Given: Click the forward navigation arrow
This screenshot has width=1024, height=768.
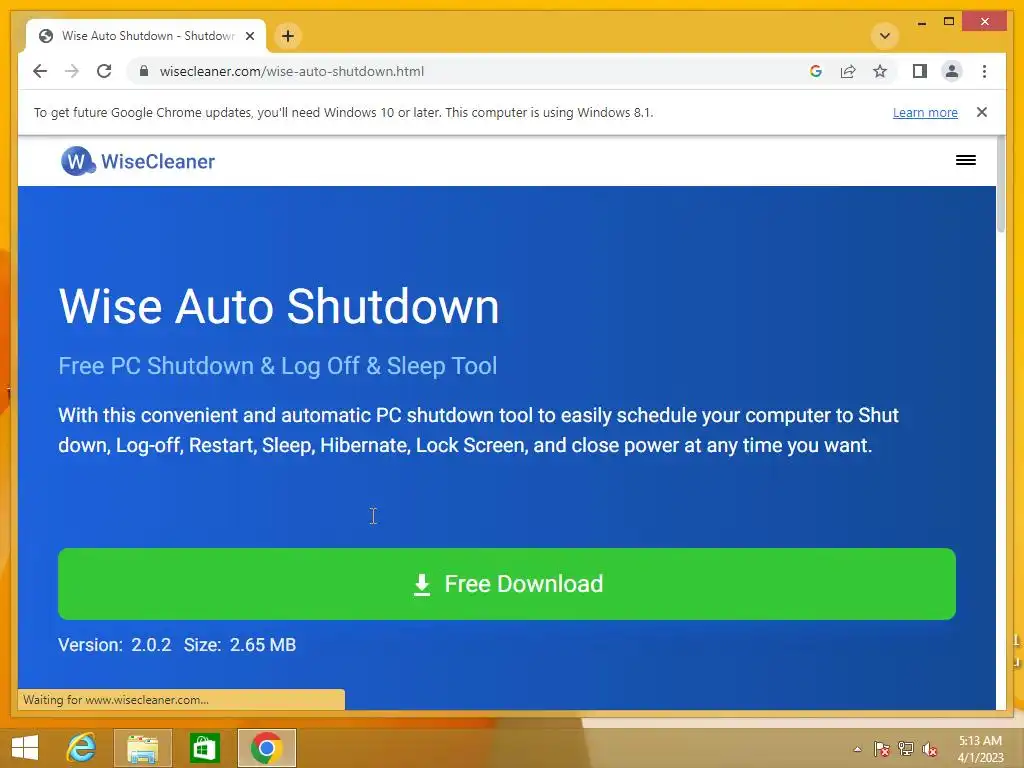Looking at the screenshot, I should pos(72,71).
